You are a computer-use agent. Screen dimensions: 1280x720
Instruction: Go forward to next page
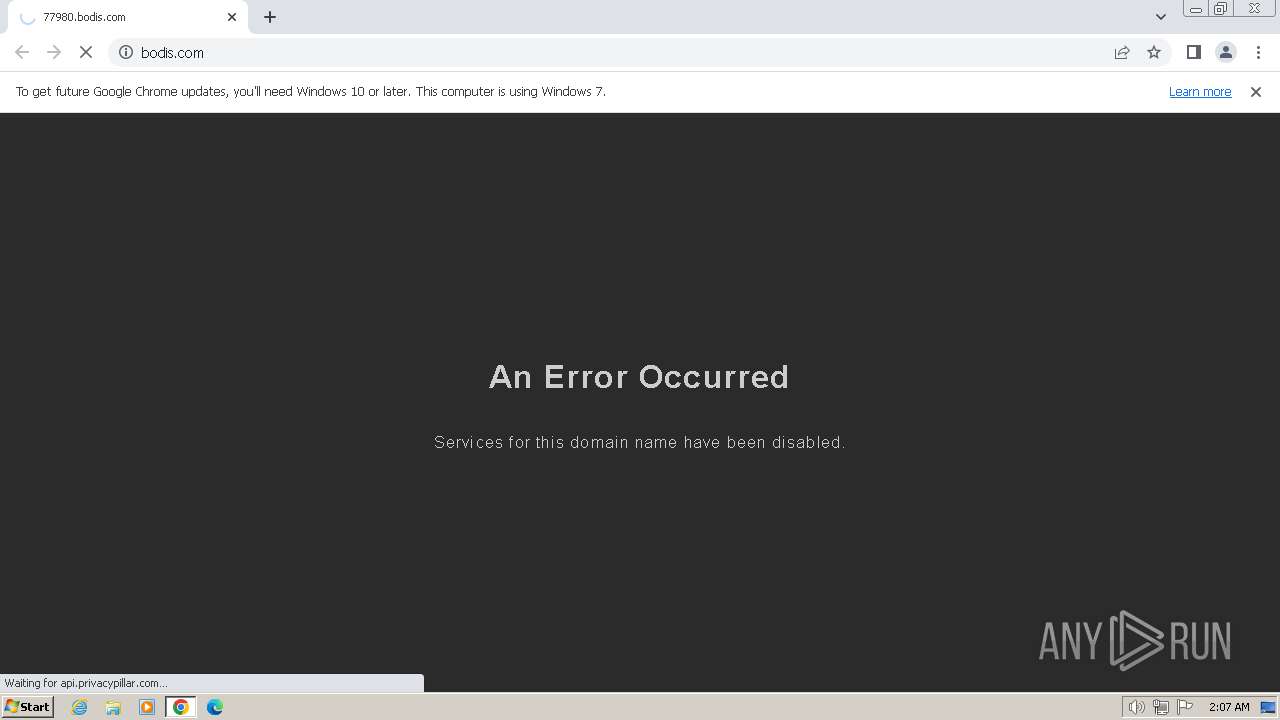click(x=54, y=52)
